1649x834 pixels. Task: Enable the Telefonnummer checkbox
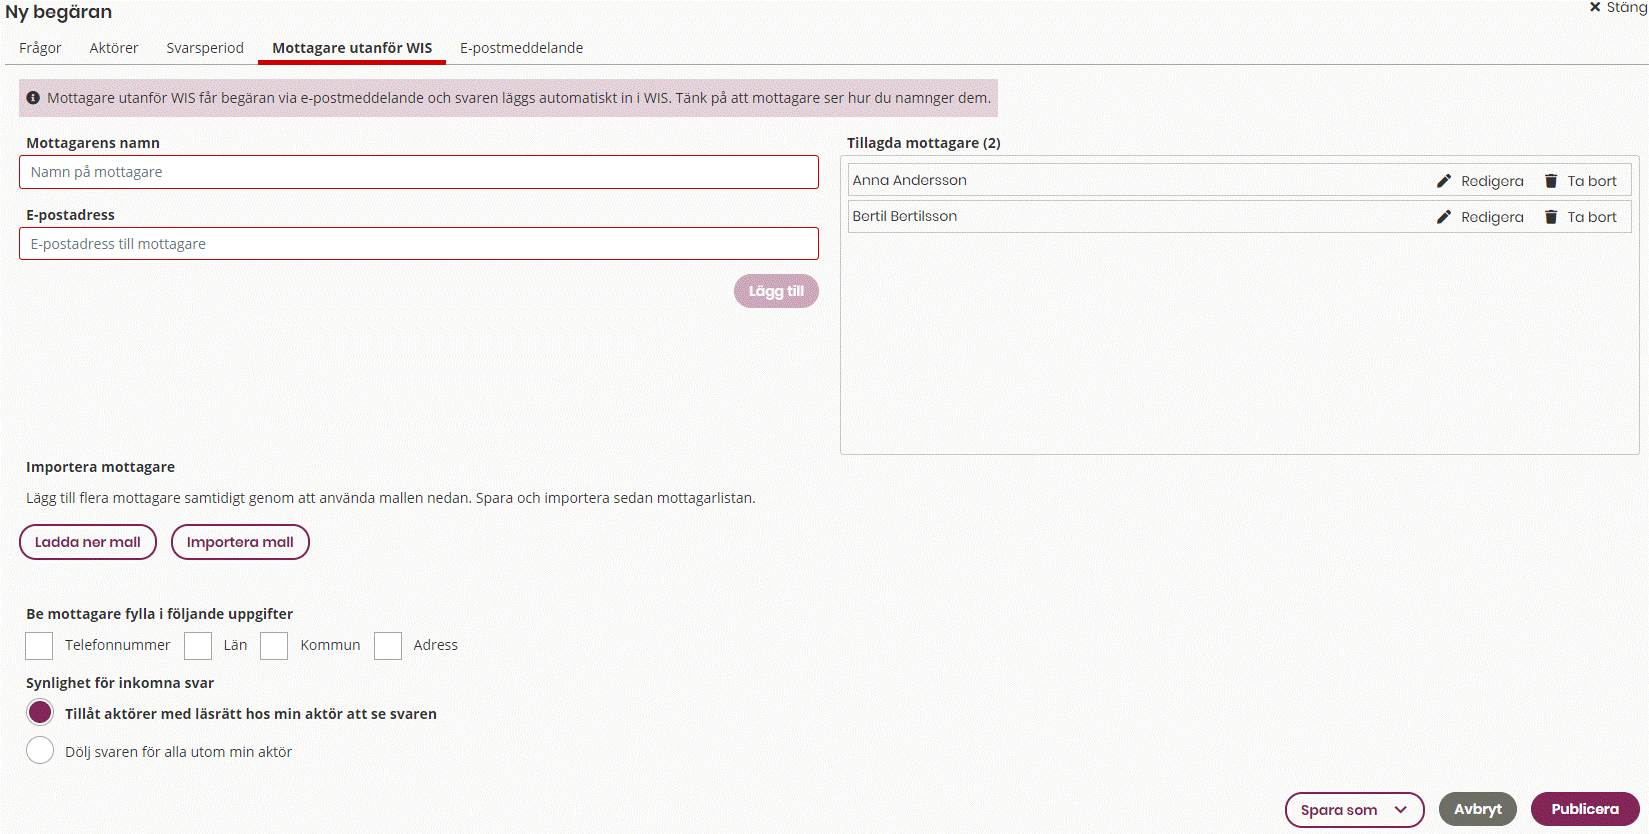click(39, 646)
